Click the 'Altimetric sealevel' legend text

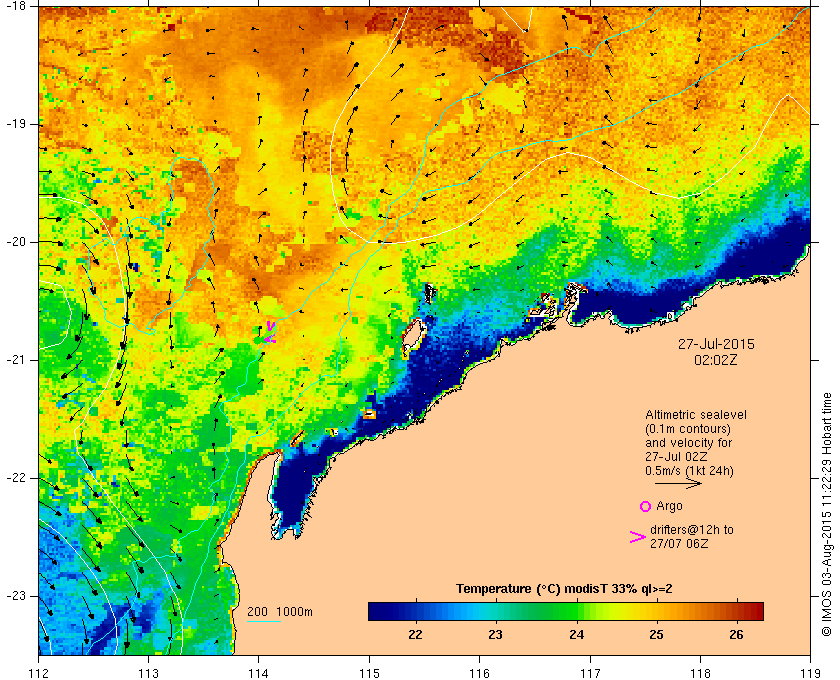coord(696,415)
